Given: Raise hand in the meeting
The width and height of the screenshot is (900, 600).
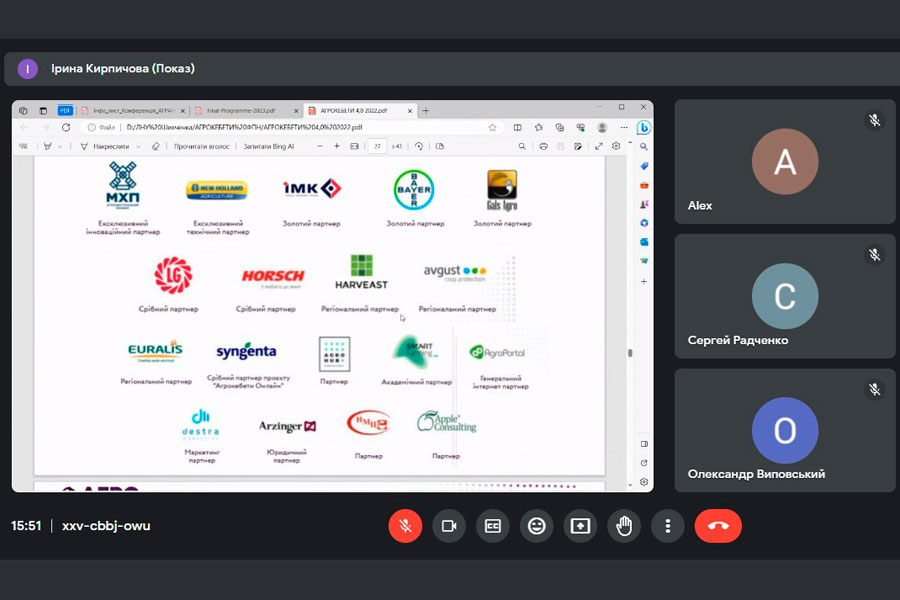Looking at the screenshot, I should [625, 526].
